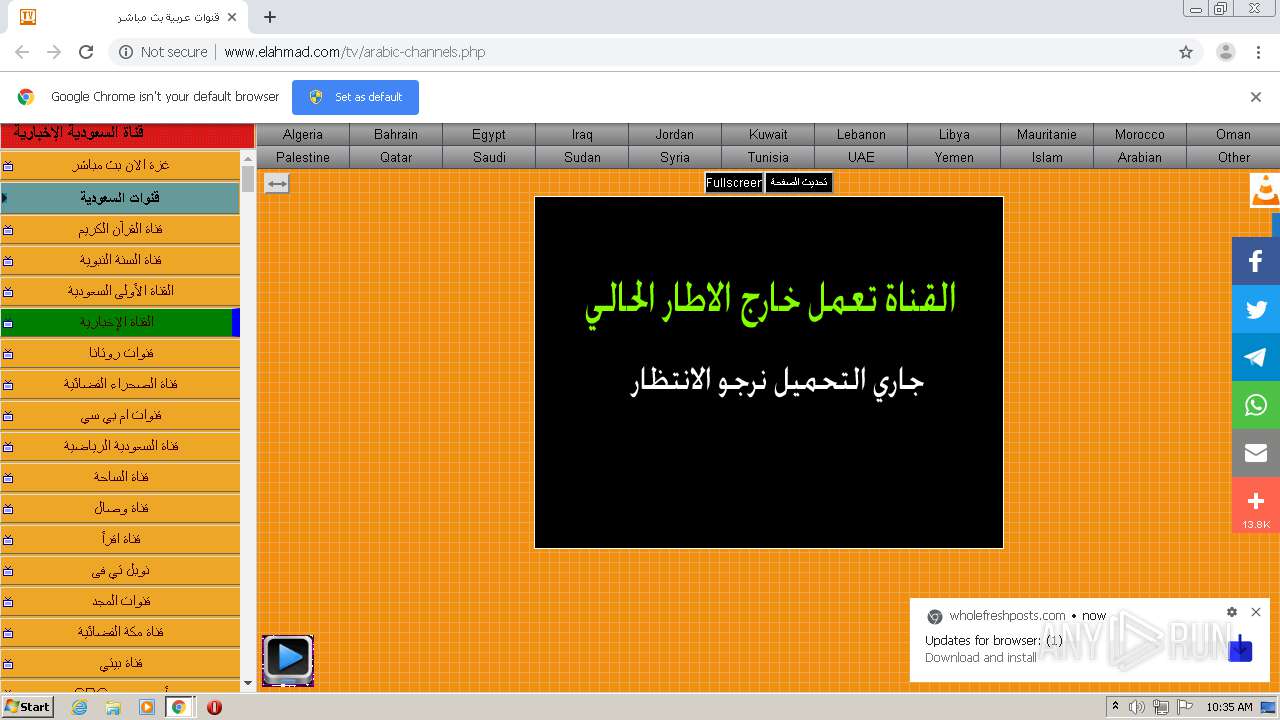Select the Morocco country tab
Screen dimensions: 1280x720
pyautogui.click(x=1140, y=134)
